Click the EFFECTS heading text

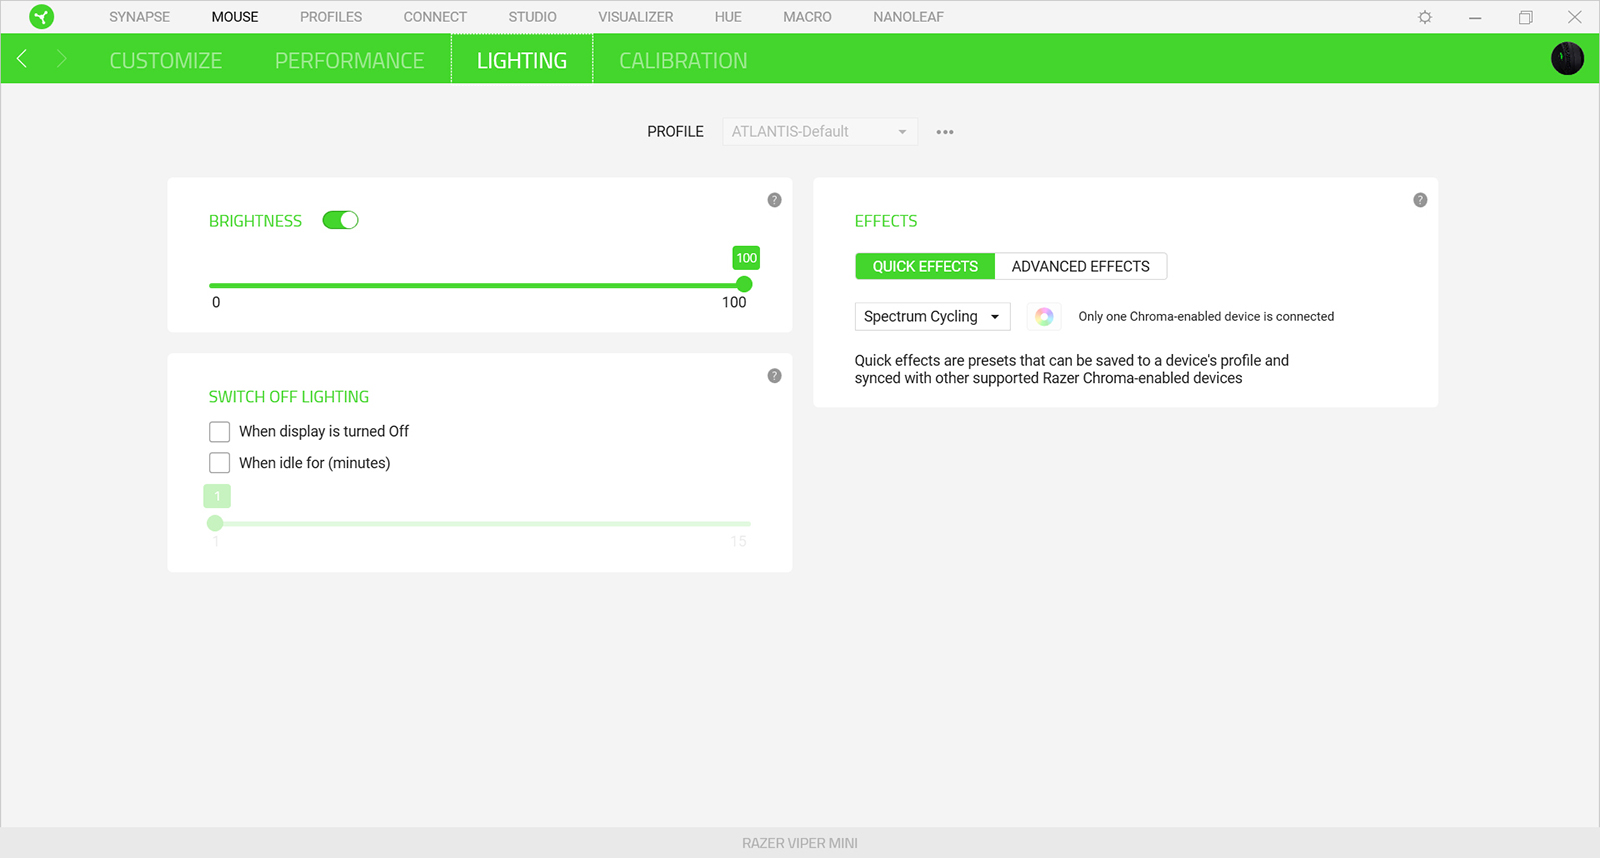(886, 221)
